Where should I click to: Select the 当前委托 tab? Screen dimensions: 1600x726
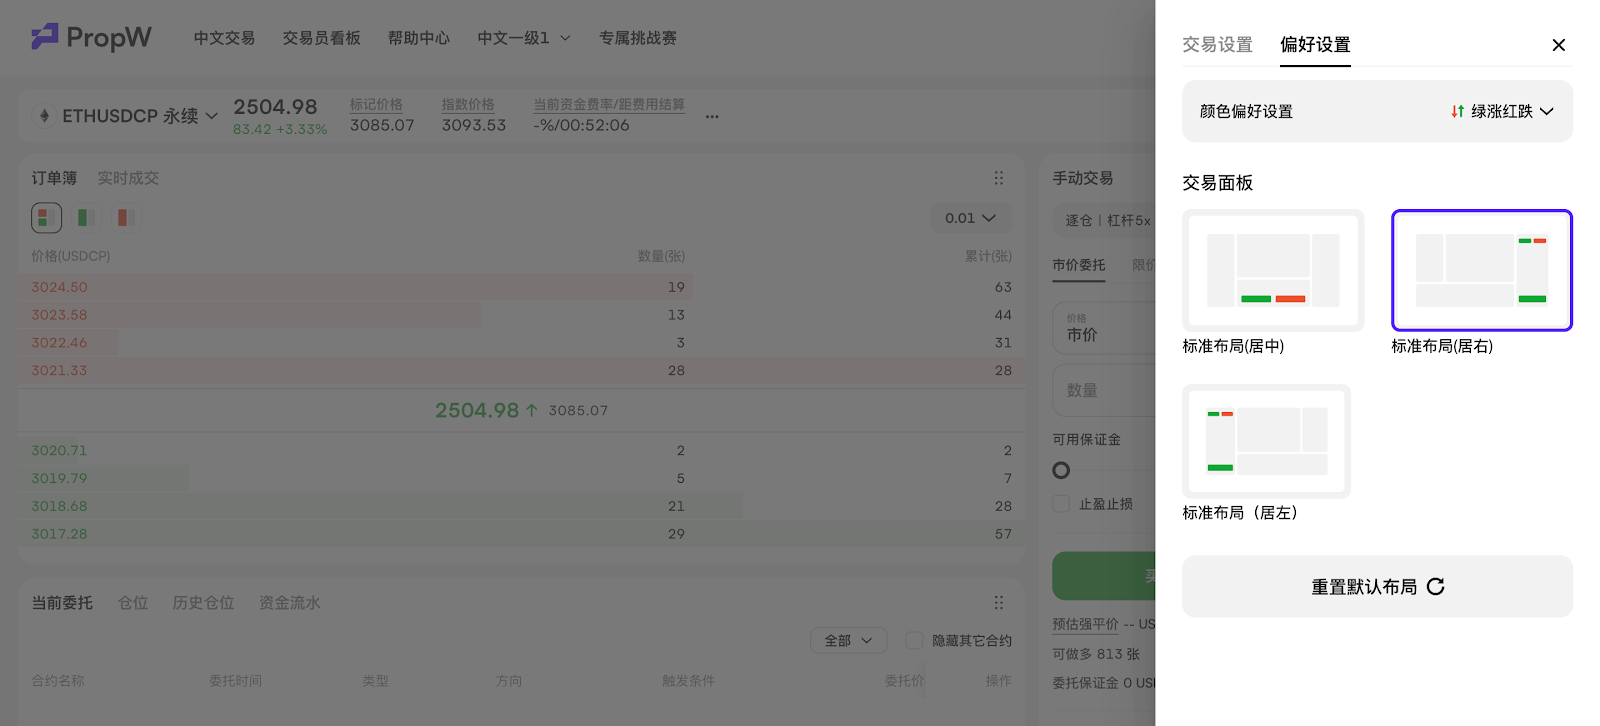pos(62,603)
